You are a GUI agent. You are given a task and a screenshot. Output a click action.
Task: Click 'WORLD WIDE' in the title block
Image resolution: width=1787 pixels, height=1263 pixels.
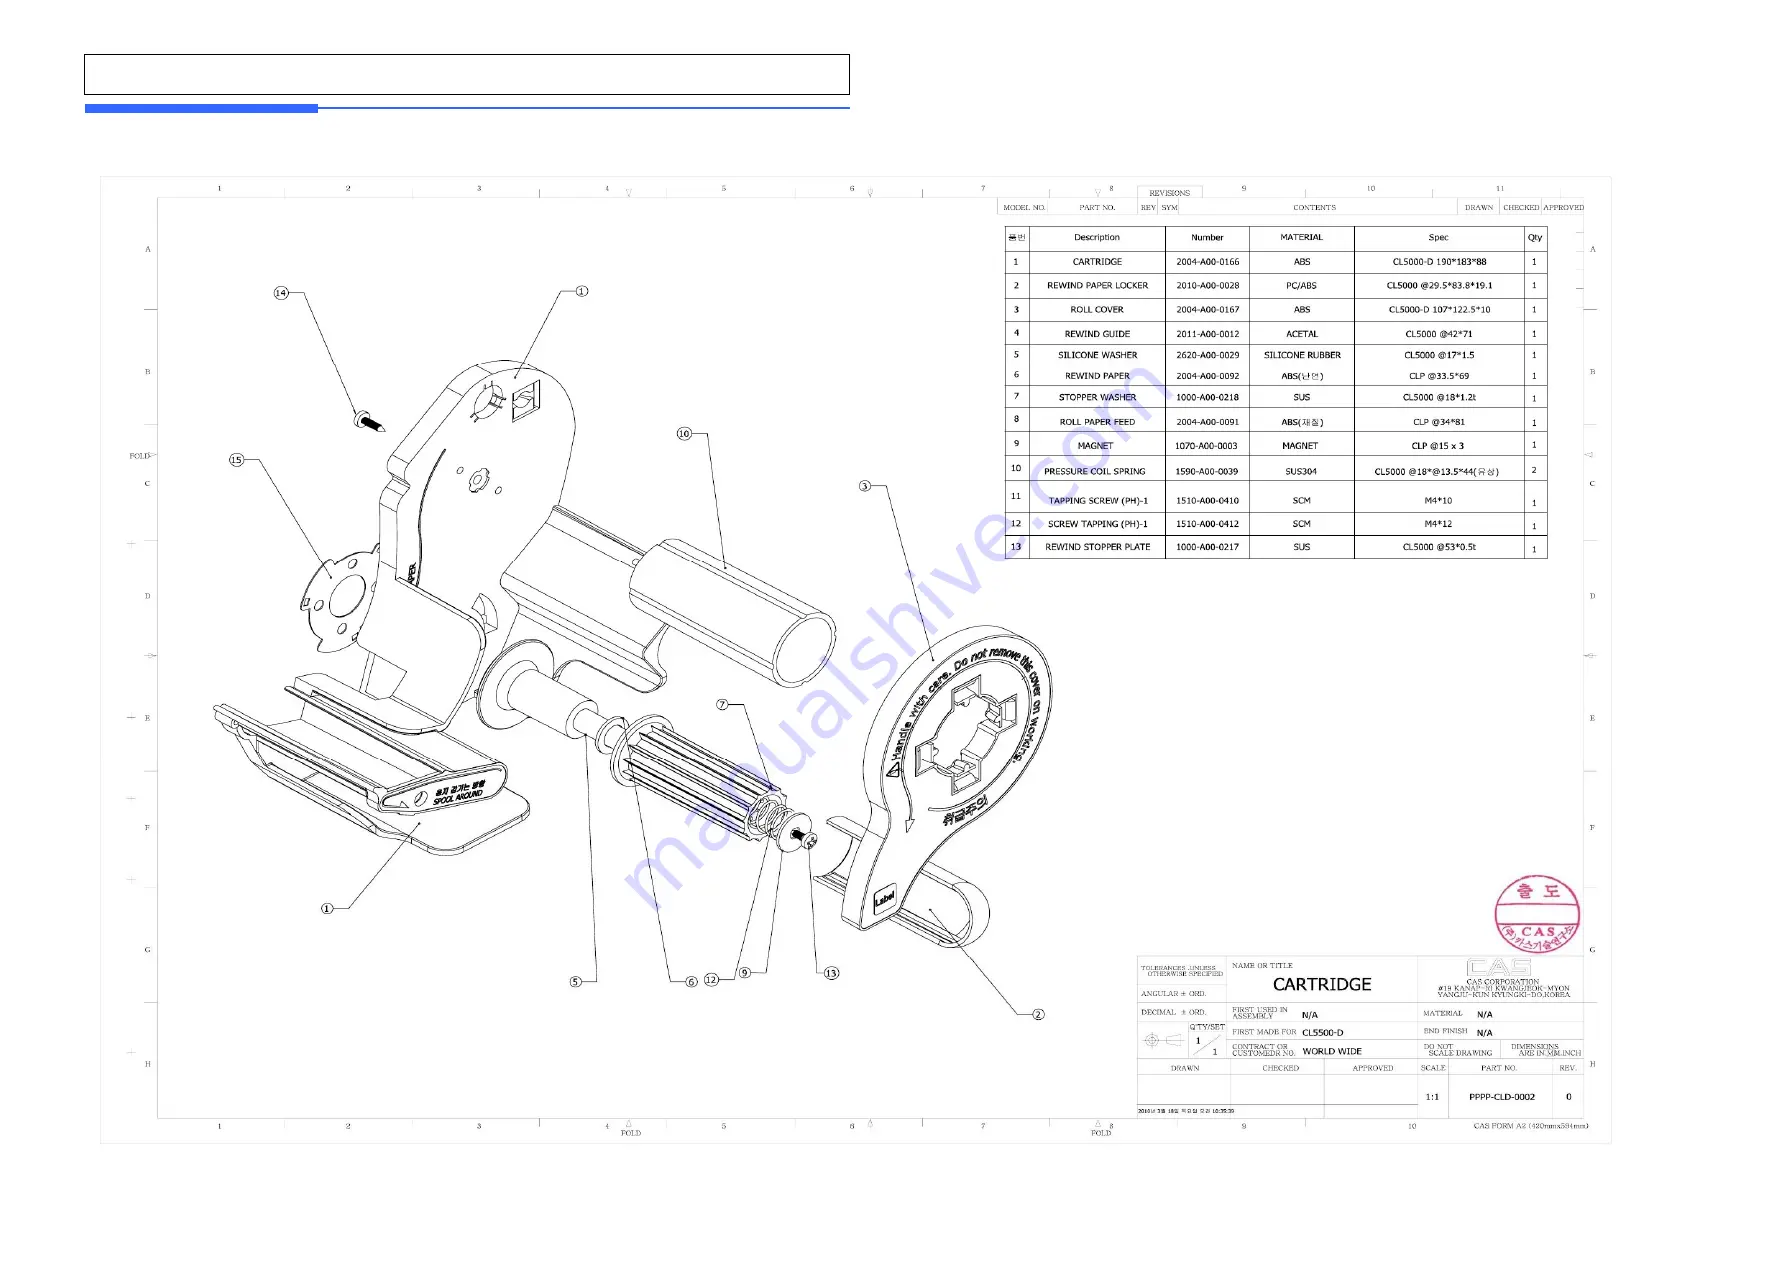pos(1331,1052)
